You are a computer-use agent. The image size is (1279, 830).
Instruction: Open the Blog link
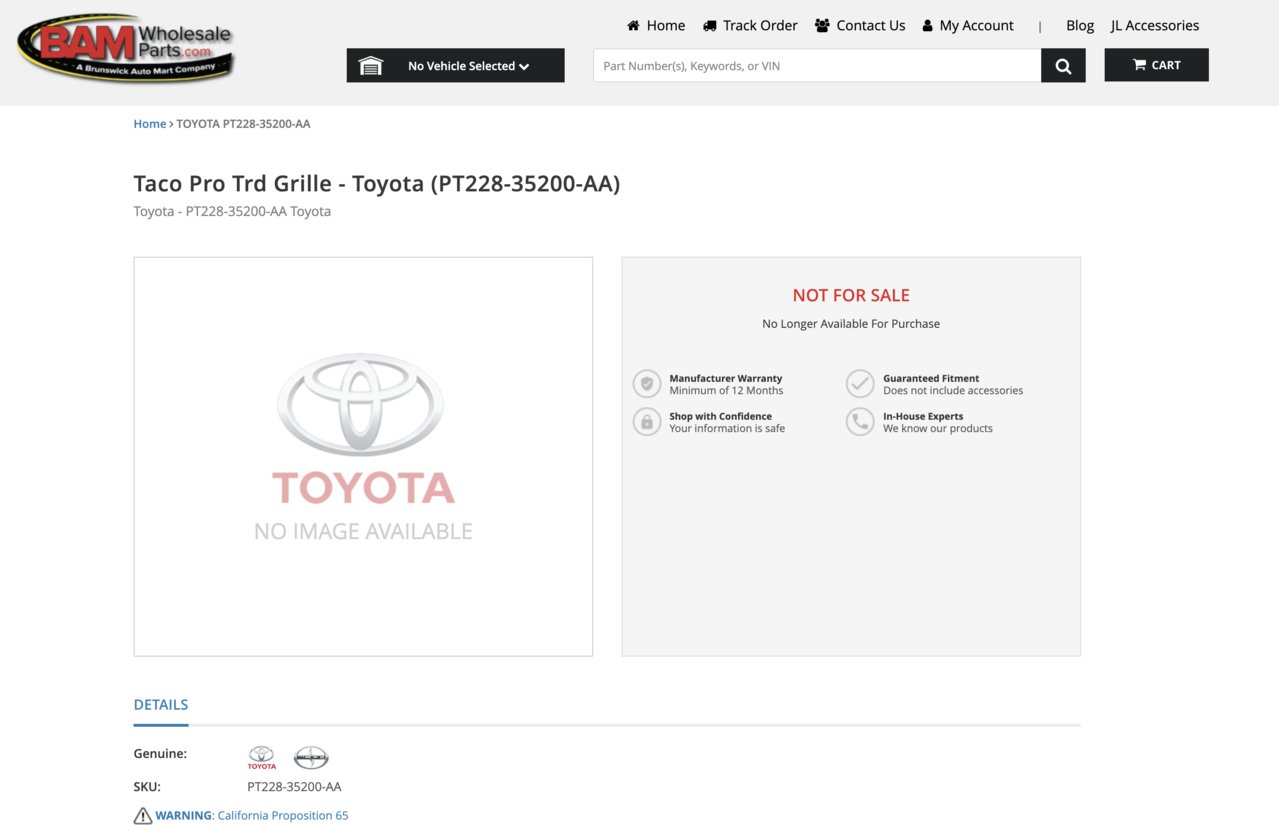(x=1080, y=26)
